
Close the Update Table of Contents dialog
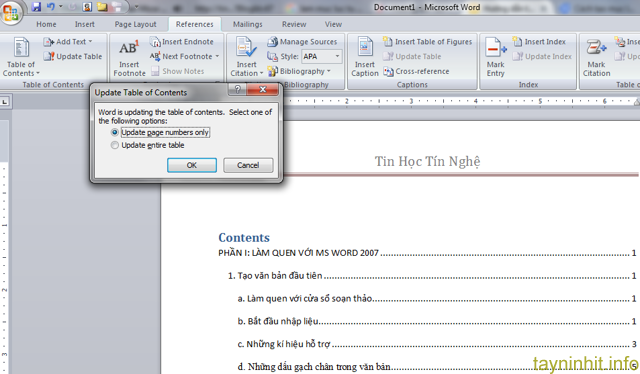tap(263, 89)
